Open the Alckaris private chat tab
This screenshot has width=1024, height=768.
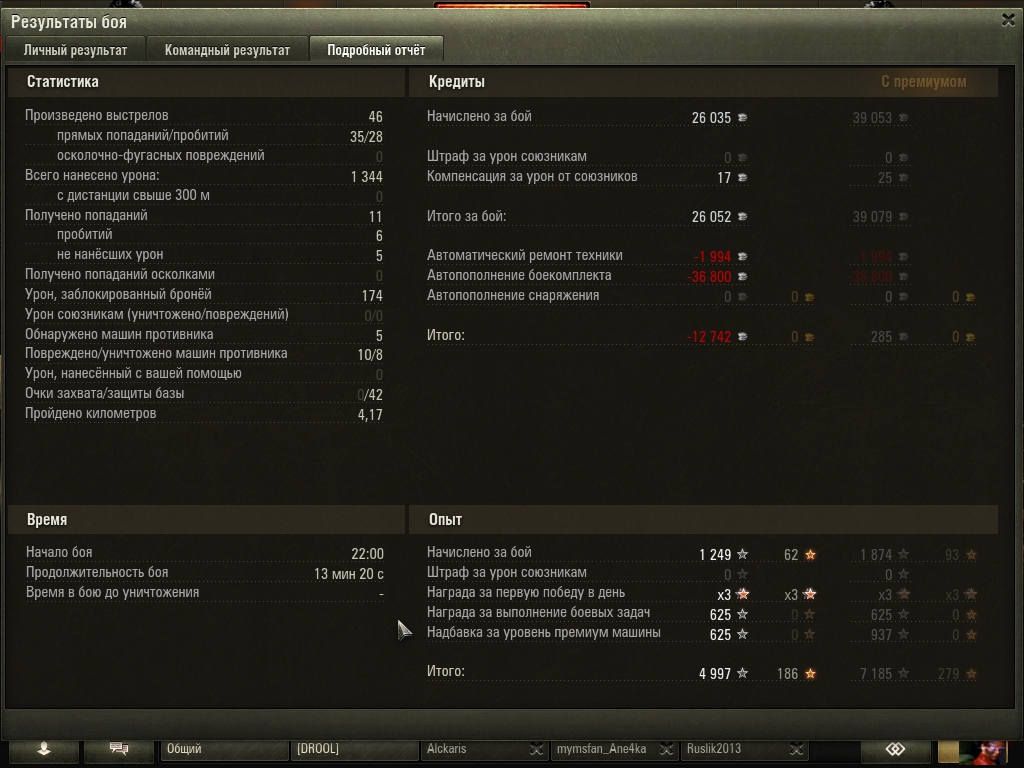tap(473, 749)
